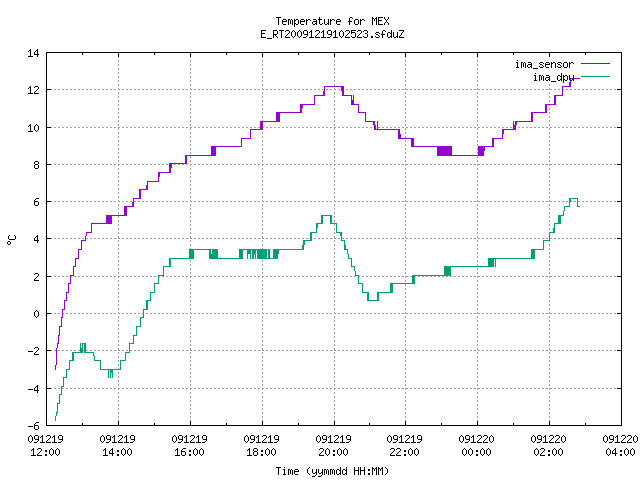Click the ima_sensor legend label
Screen dimensions: 640x480
(544, 64)
